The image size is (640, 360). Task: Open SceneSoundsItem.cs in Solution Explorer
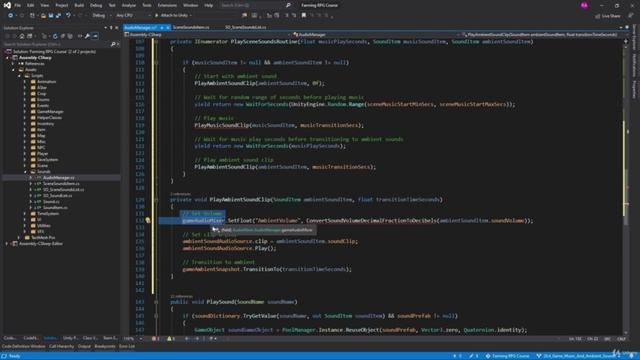61,184
